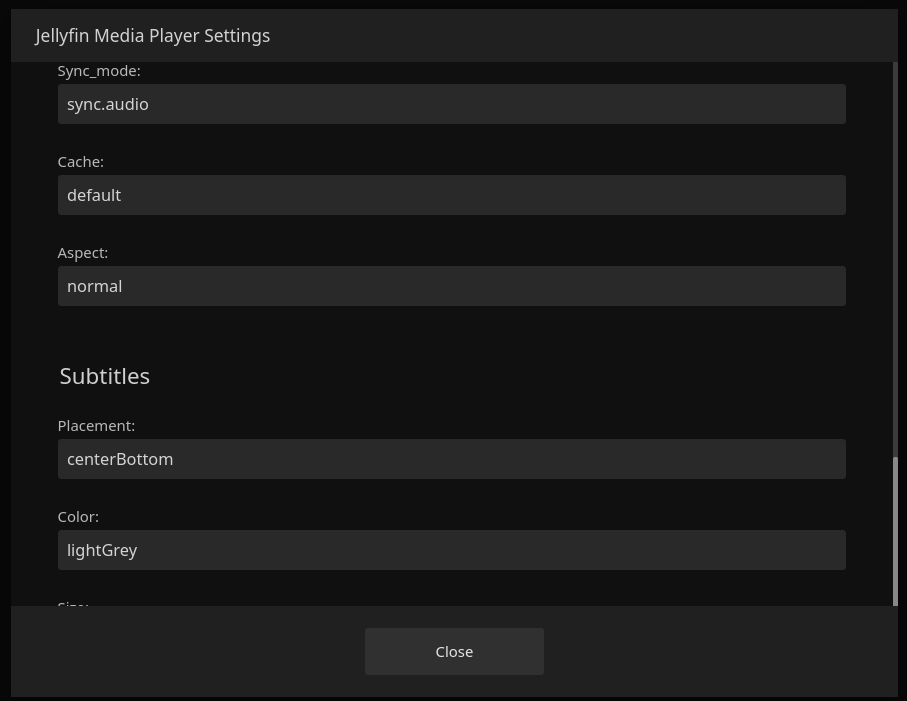Change the subtitle Color from lightGrey
This screenshot has height=701, width=907.
point(451,550)
